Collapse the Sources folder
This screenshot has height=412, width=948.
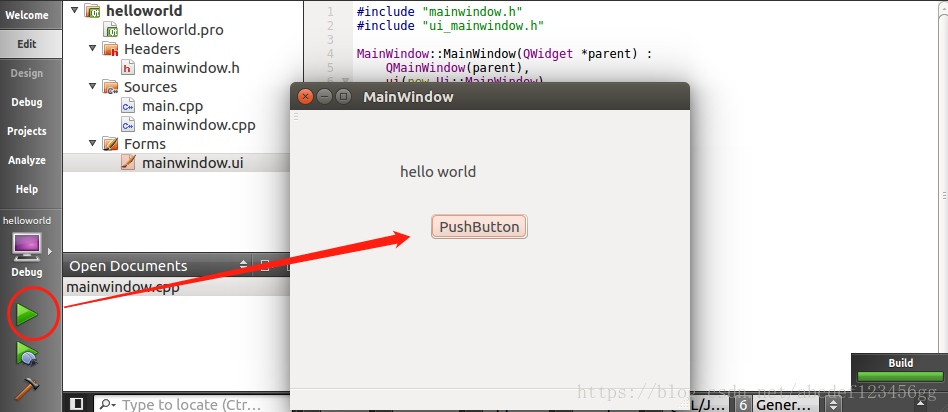click(93, 86)
